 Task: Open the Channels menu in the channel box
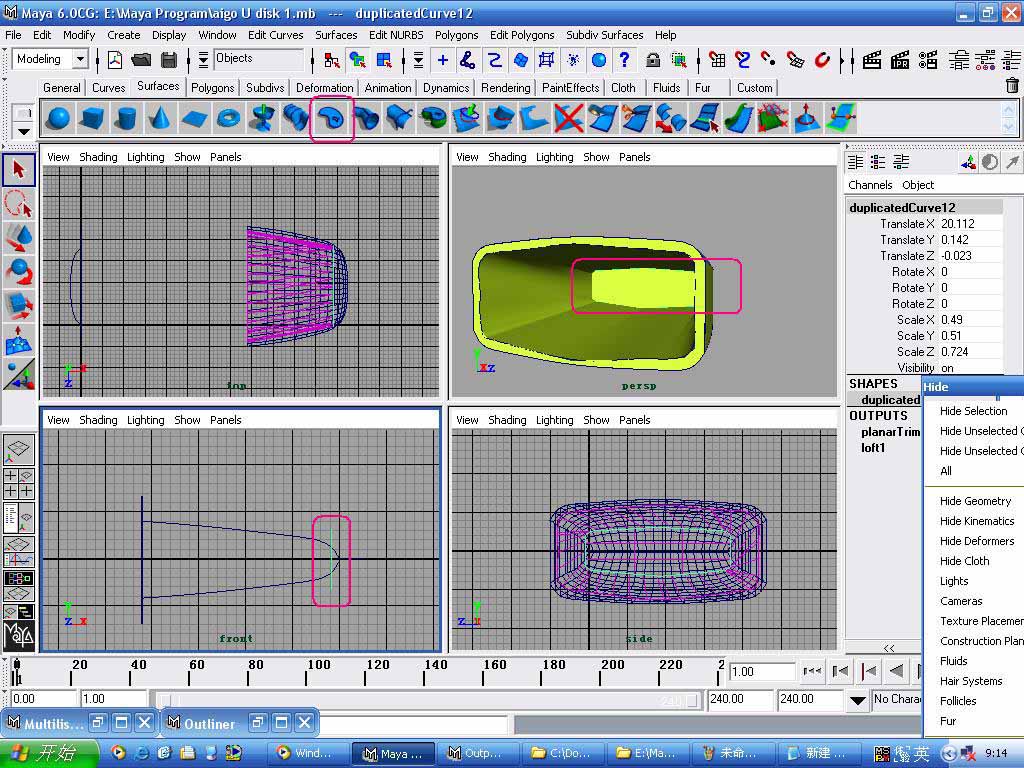870,185
